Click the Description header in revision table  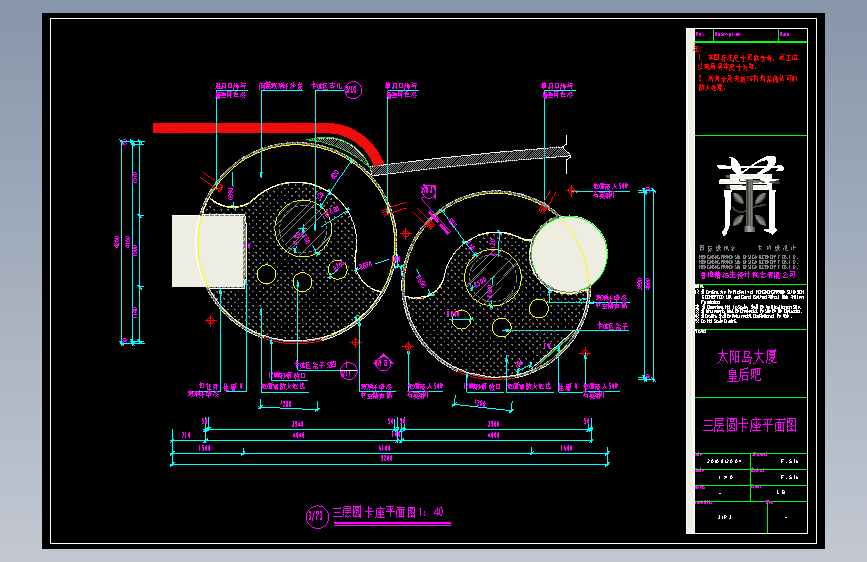point(727,34)
